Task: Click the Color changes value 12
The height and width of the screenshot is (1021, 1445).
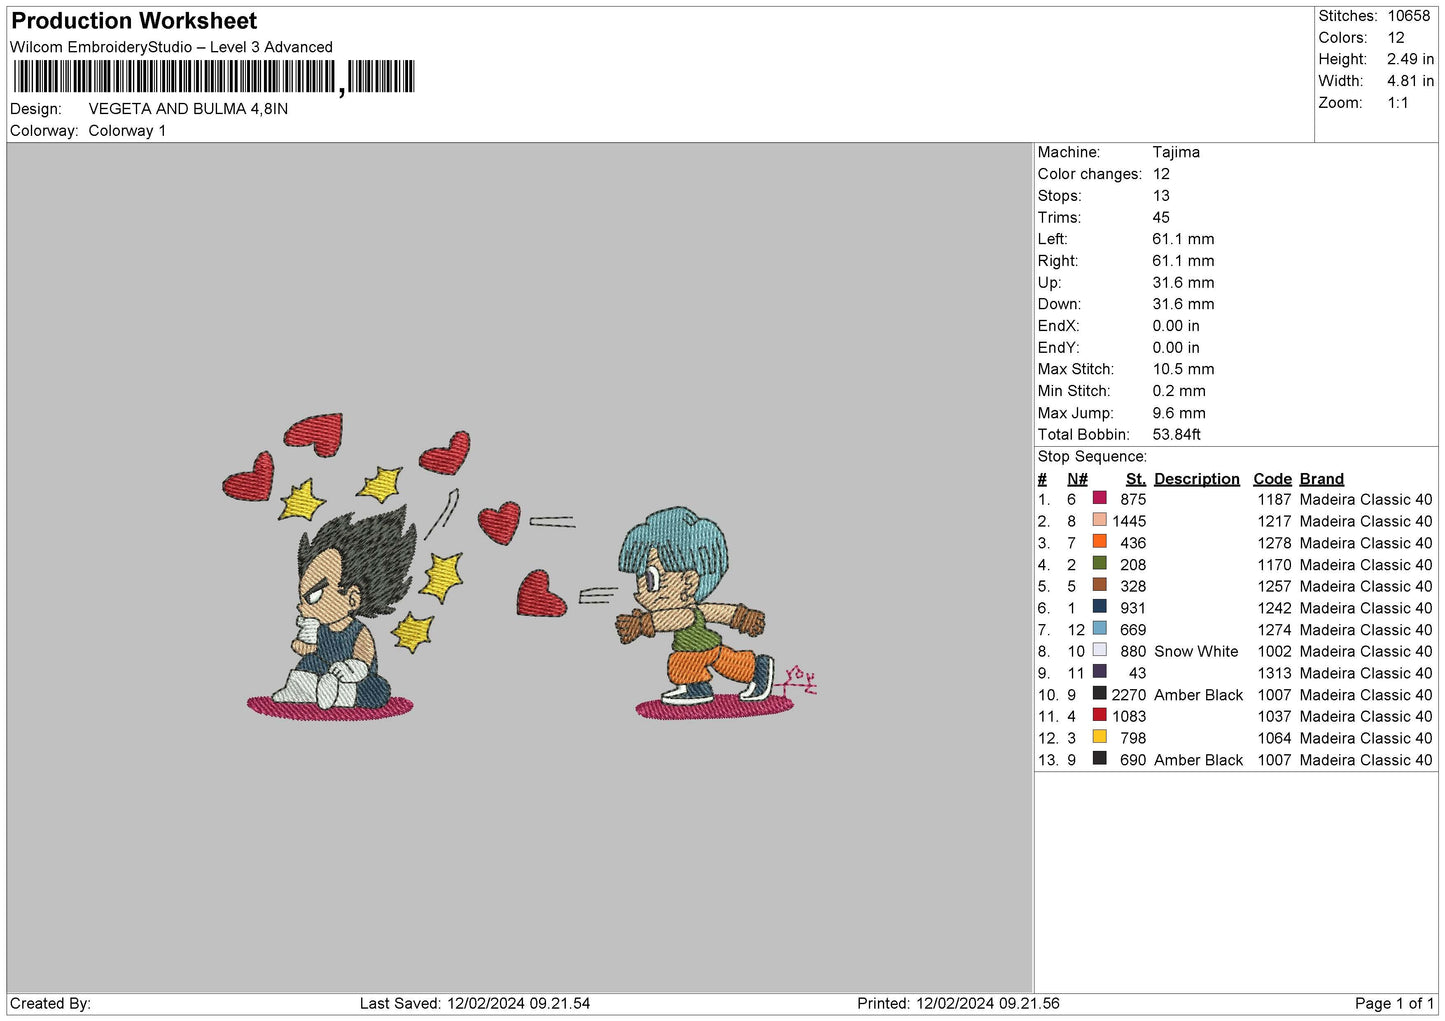Action: tap(1161, 174)
